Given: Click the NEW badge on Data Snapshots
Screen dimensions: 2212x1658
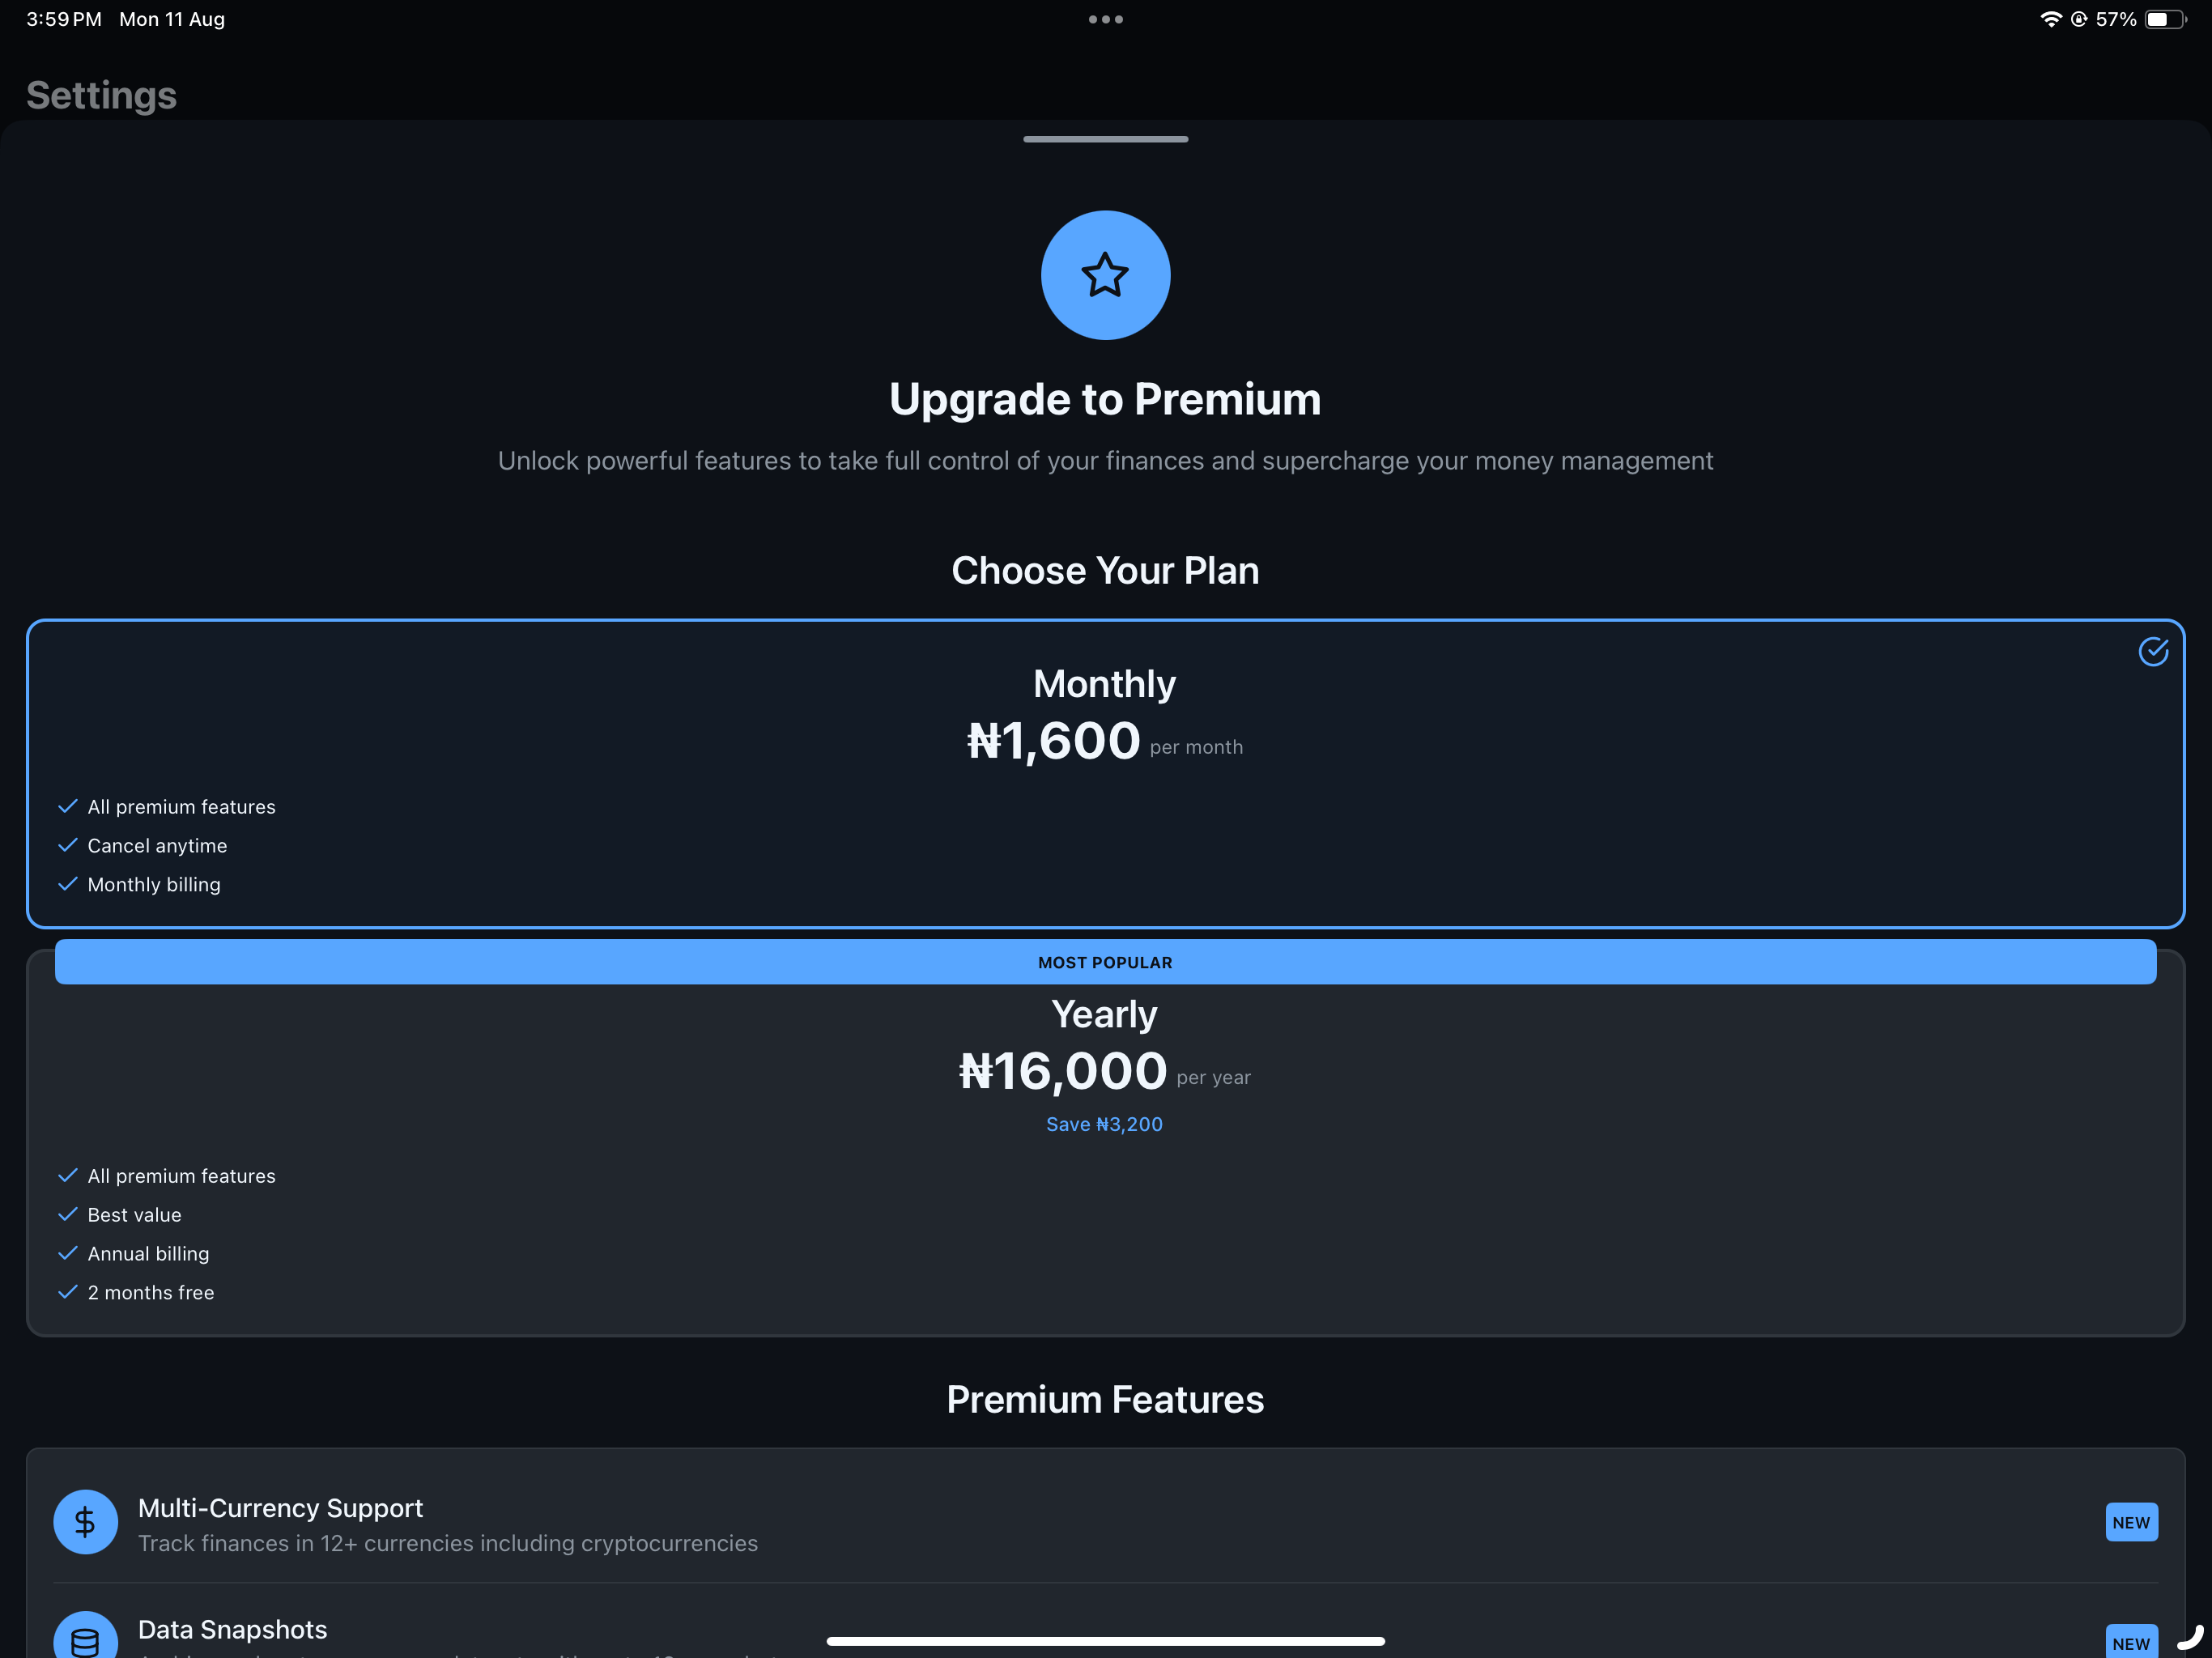Looking at the screenshot, I should pyautogui.click(x=2131, y=1642).
